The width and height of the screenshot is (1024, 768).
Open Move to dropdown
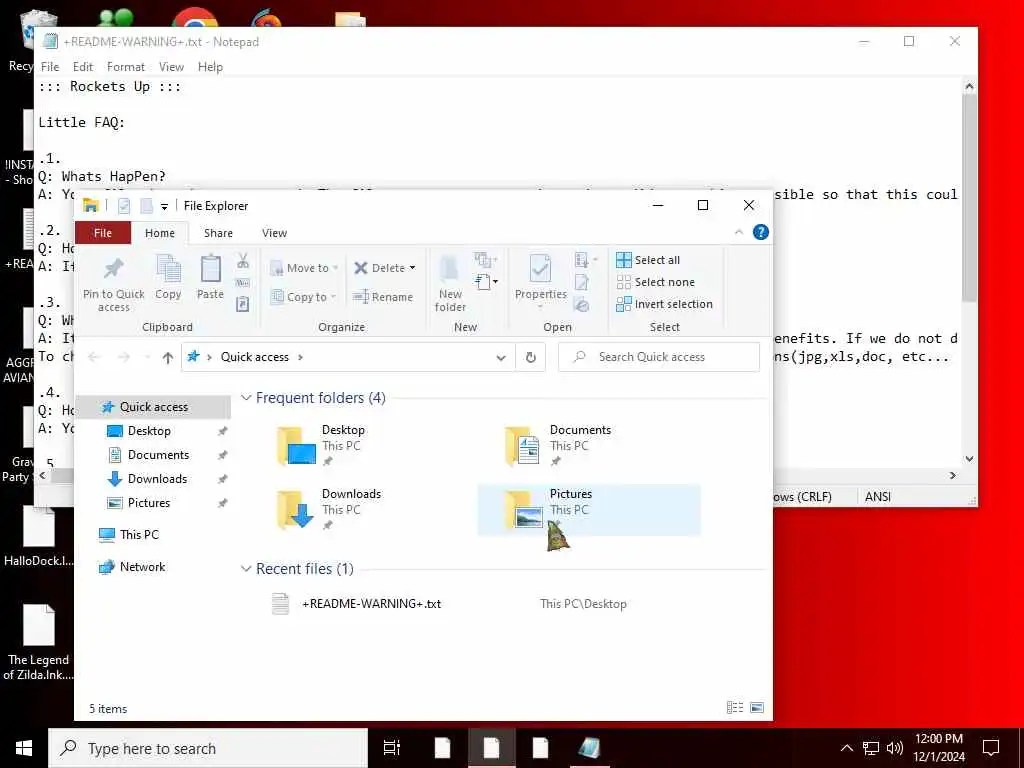click(304, 268)
